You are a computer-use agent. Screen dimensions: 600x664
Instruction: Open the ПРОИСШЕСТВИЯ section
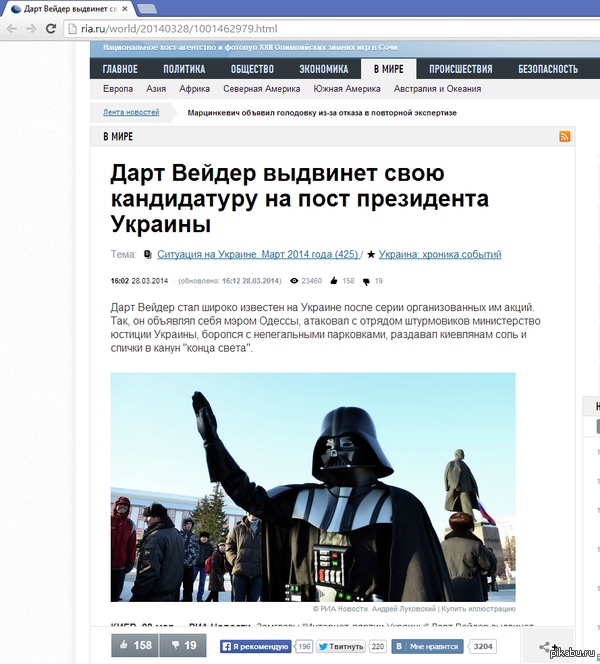[461, 69]
